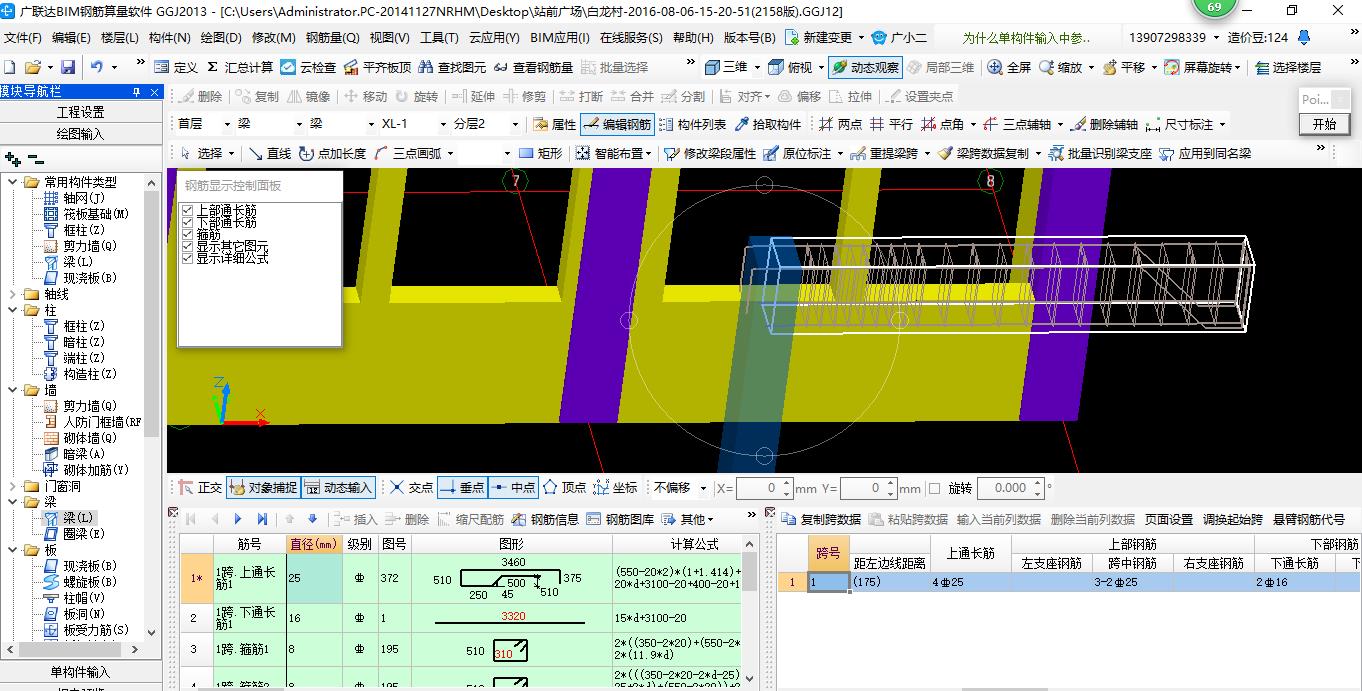
Task: Click the 单构件输入 button
Action: 80,672
